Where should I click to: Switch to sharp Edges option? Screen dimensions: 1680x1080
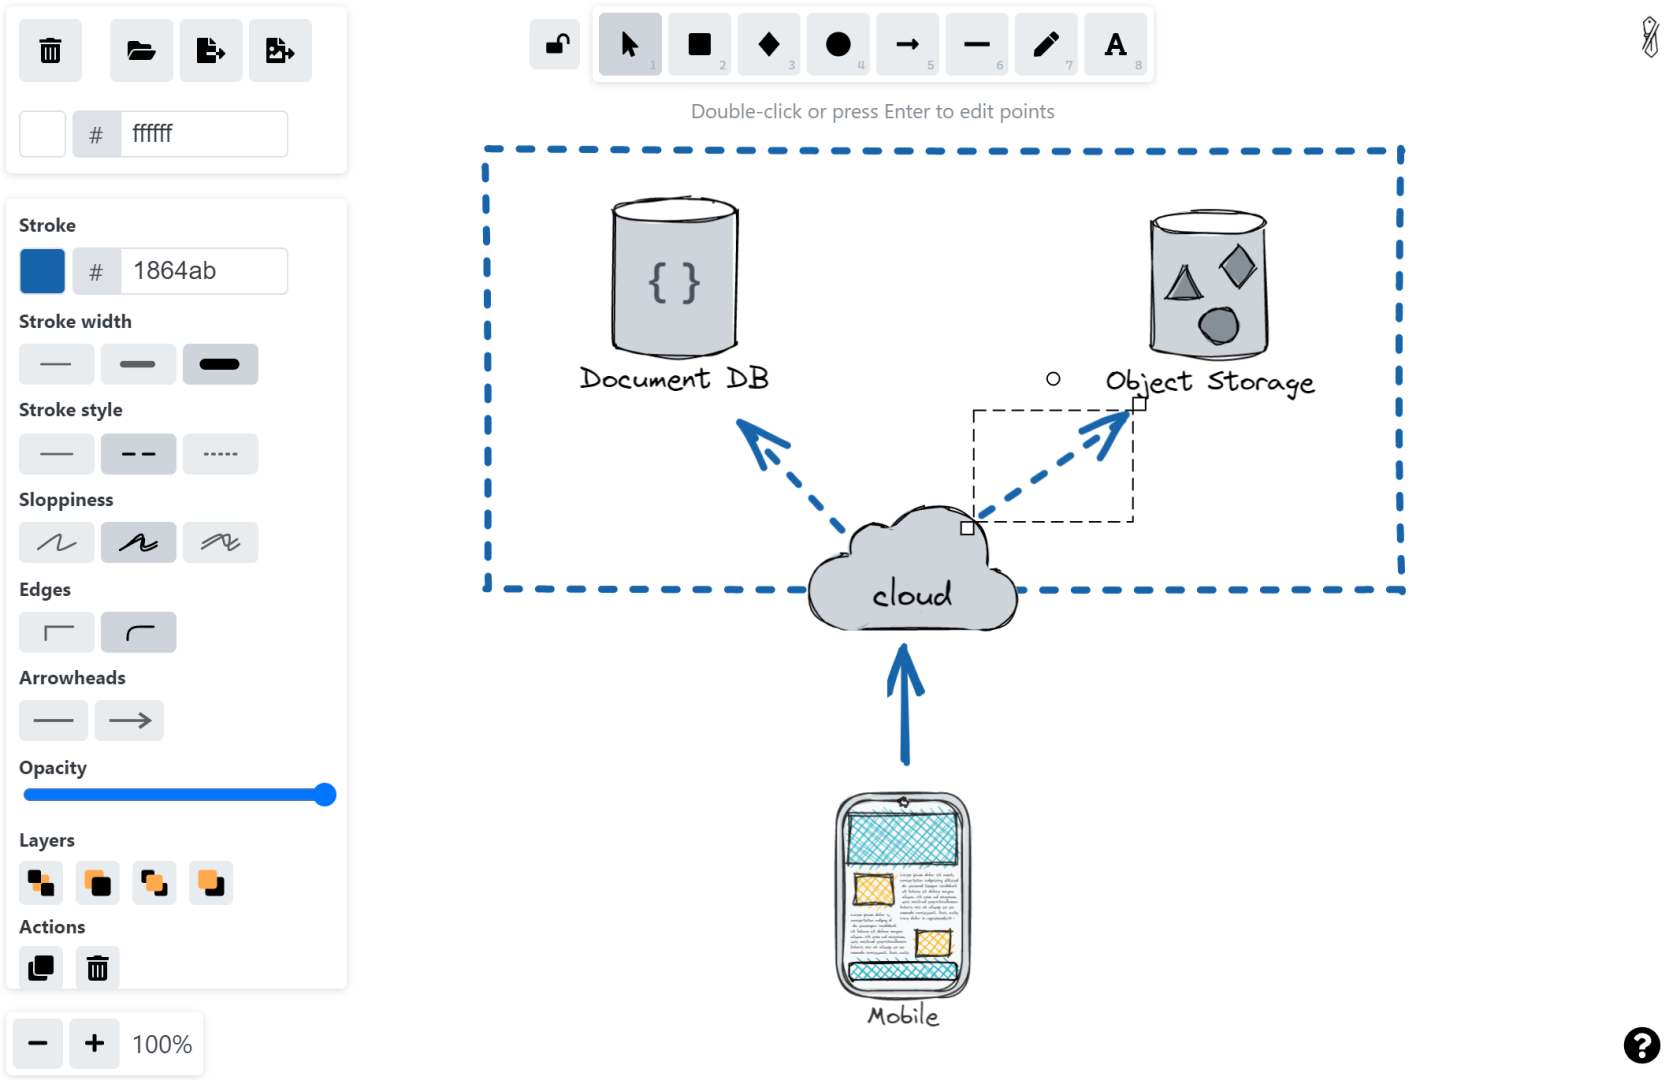click(56, 632)
